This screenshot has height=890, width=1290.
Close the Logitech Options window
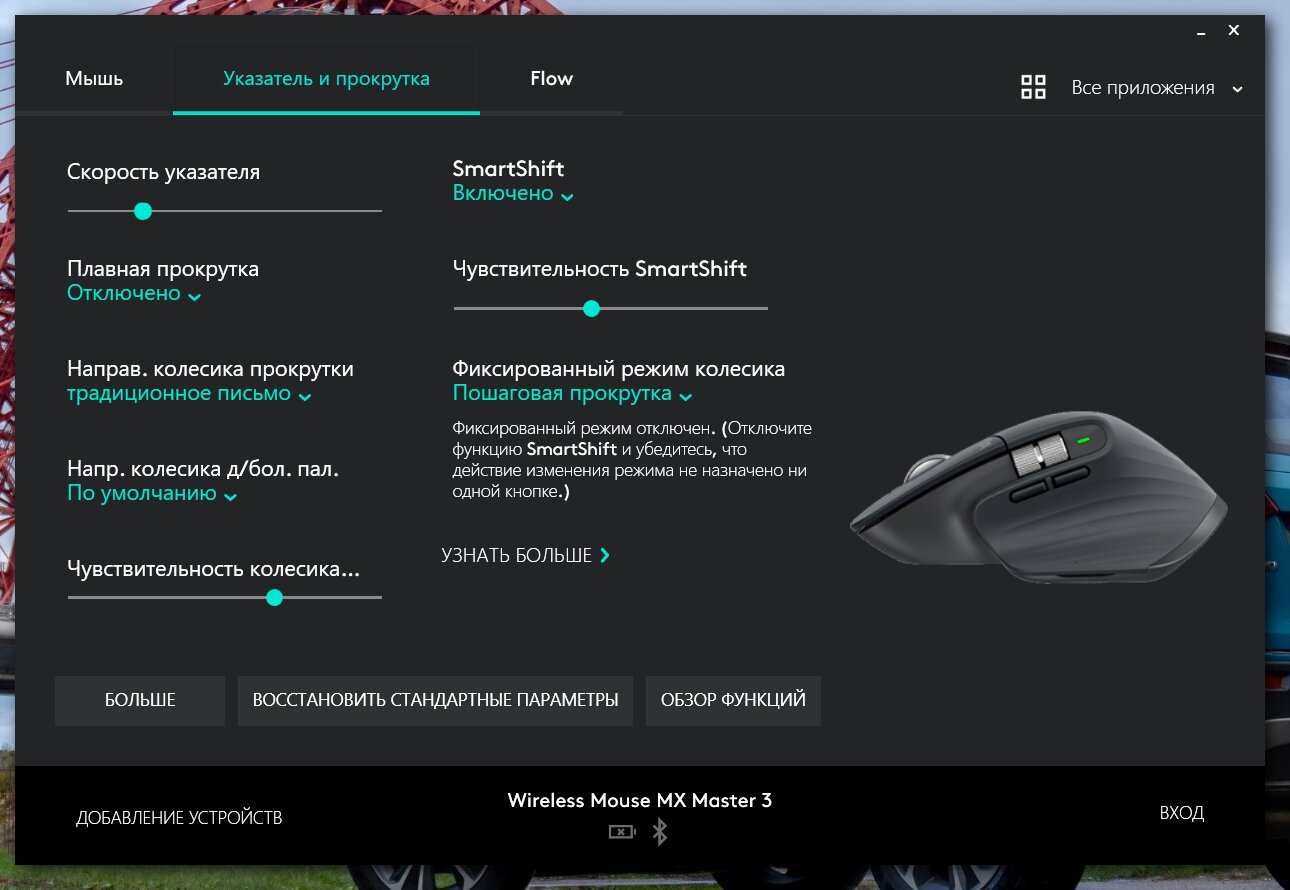pyautogui.click(x=1234, y=31)
